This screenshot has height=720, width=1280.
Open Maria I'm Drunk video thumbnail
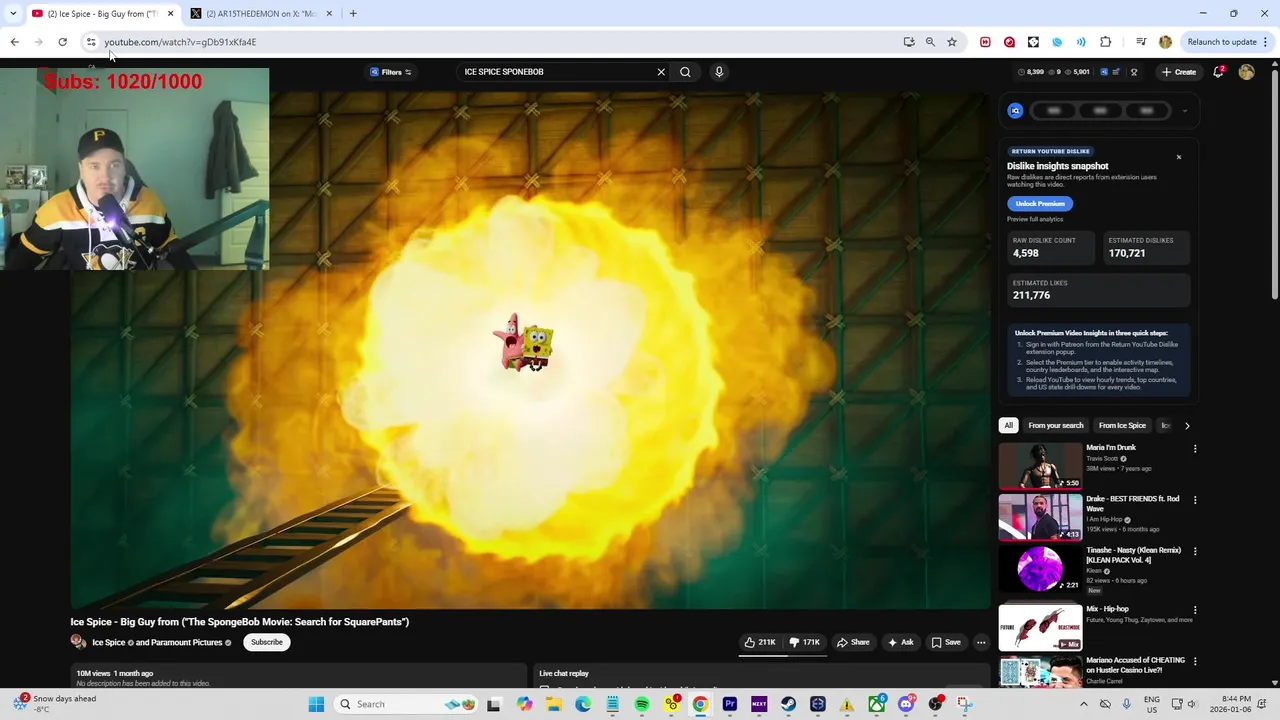point(1040,466)
